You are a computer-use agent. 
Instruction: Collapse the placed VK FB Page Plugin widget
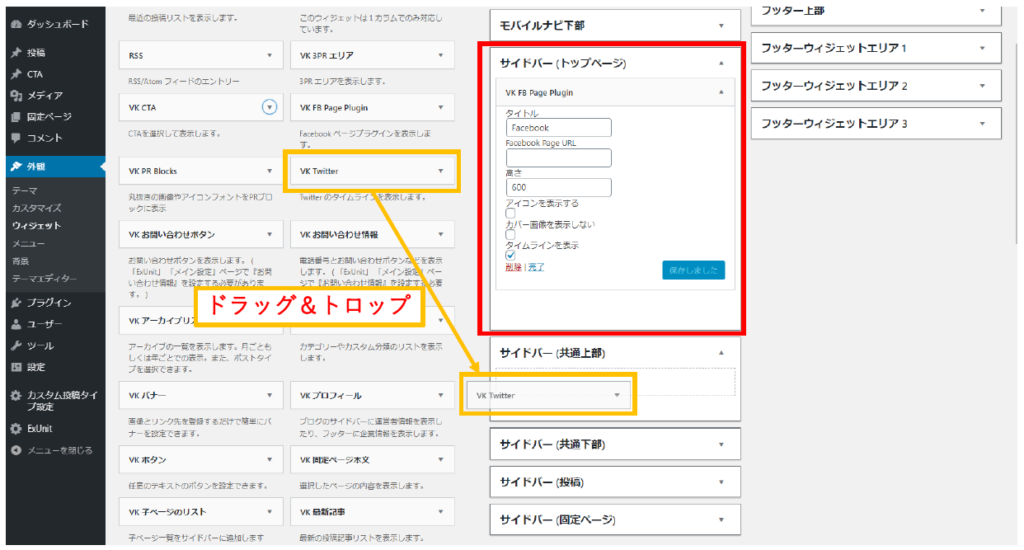coord(722,93)
